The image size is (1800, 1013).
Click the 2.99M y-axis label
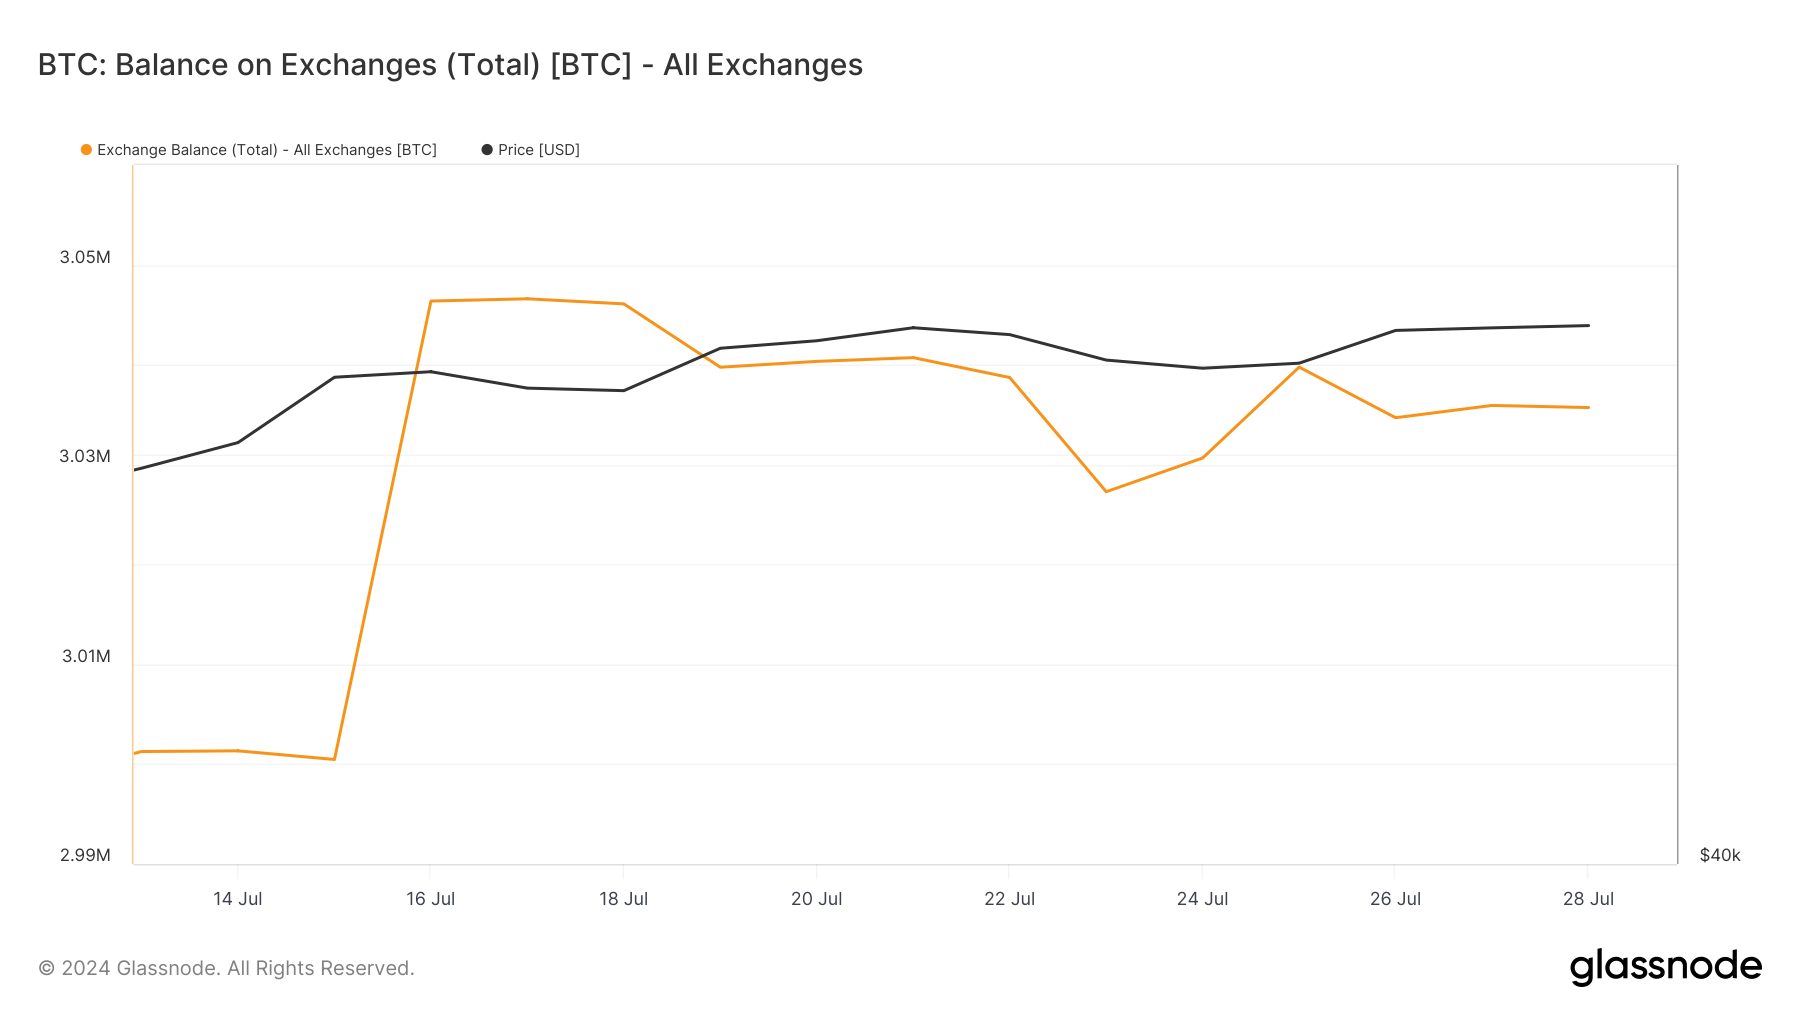point(85,855)
